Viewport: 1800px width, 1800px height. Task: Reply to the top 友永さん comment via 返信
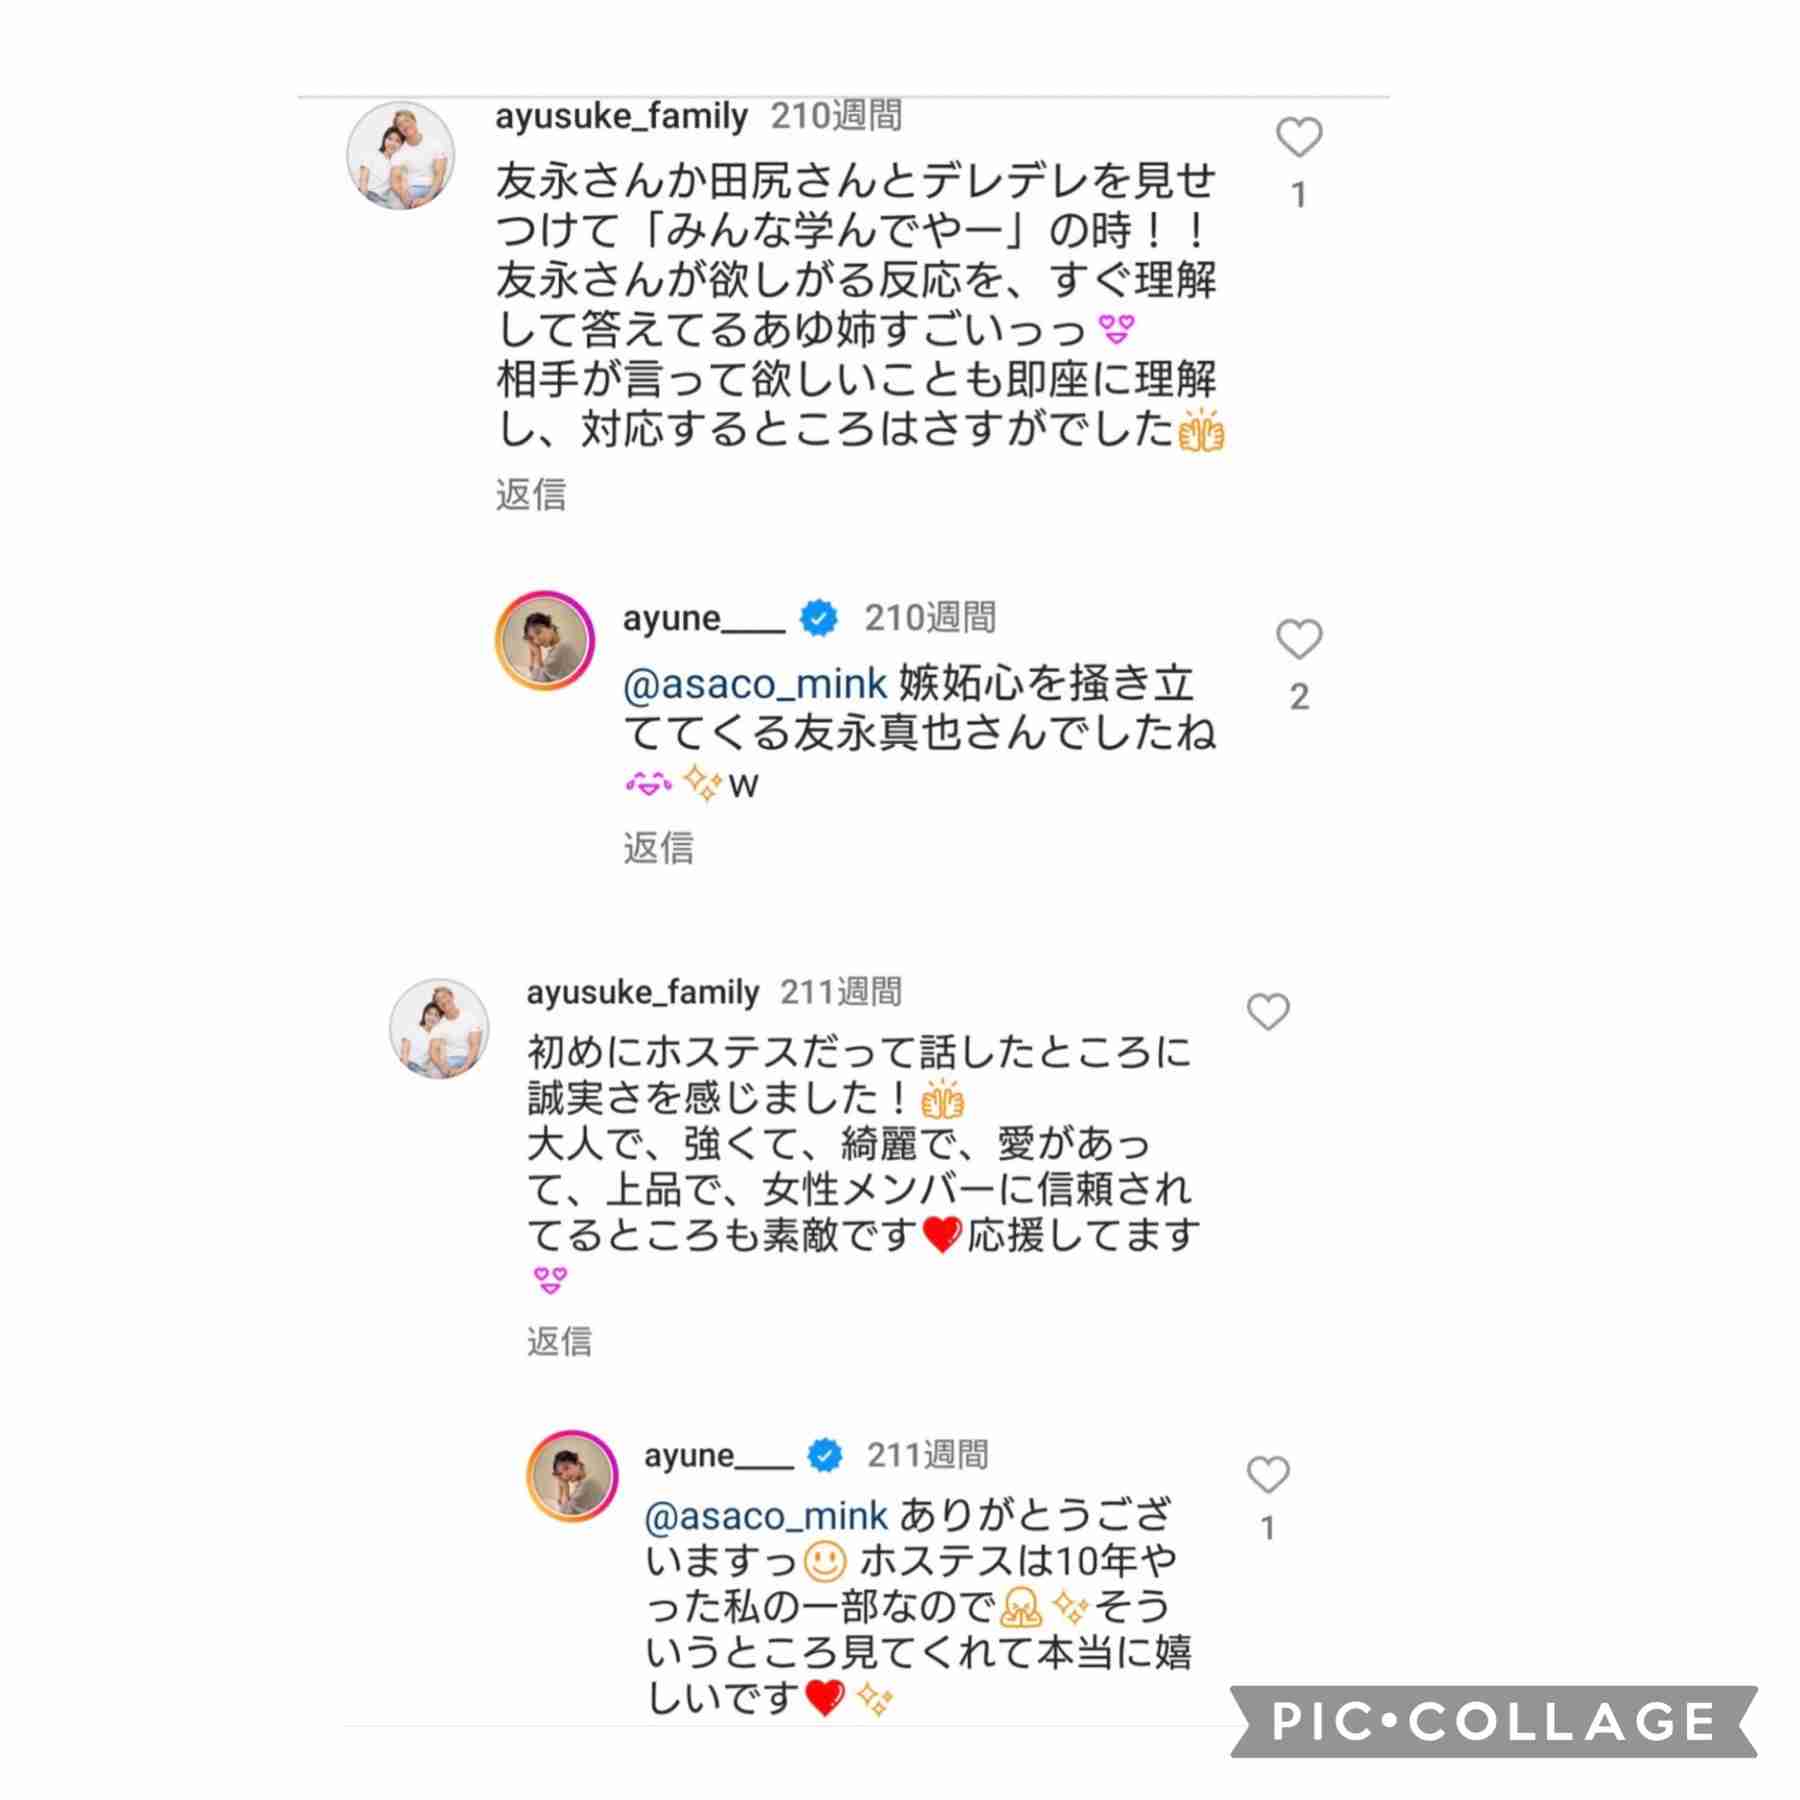coord(531,494)
